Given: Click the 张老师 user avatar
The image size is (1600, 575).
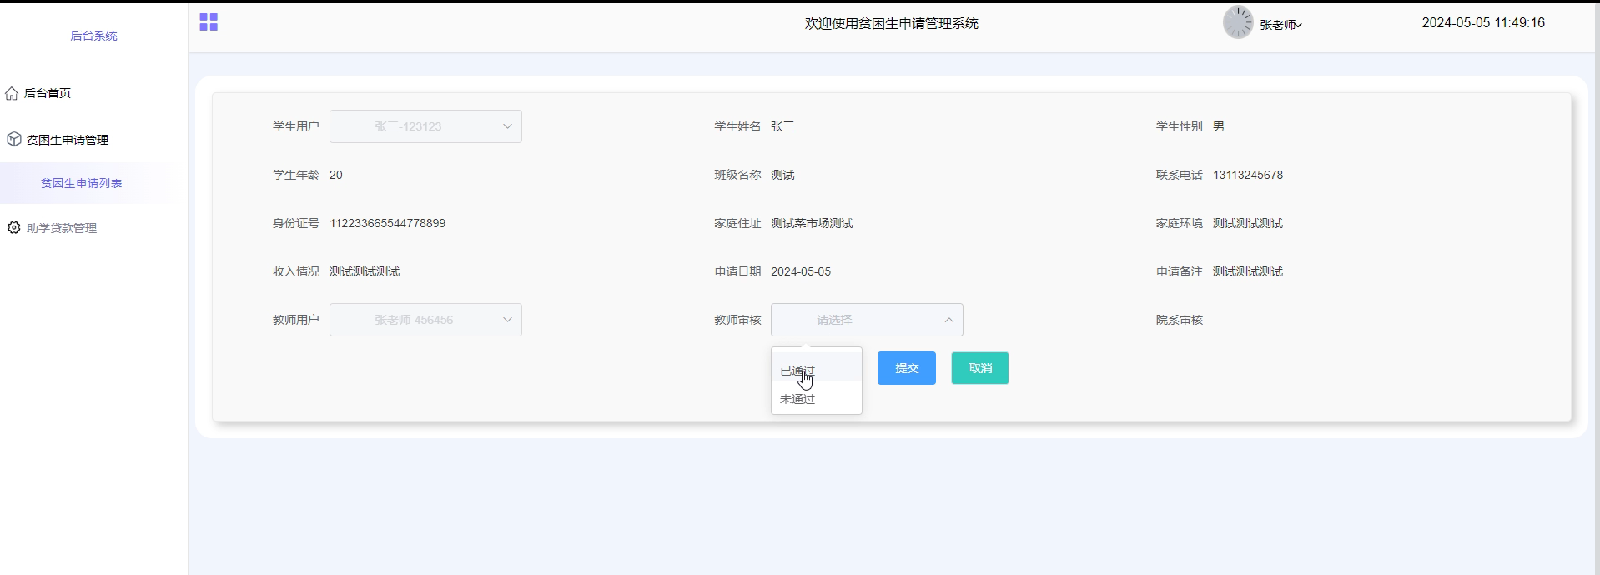Looking at the screenshot, I should coord(1237,22).
